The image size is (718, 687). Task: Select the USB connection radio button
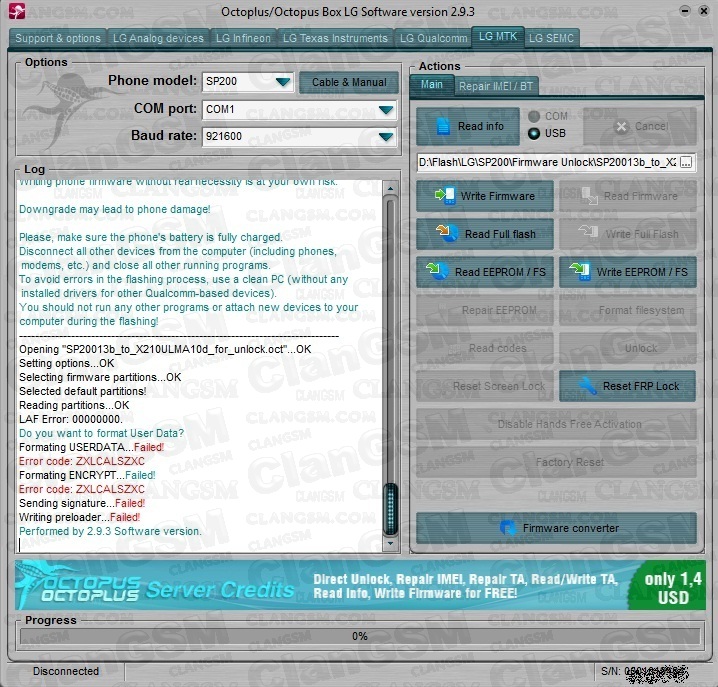(533, 133)
